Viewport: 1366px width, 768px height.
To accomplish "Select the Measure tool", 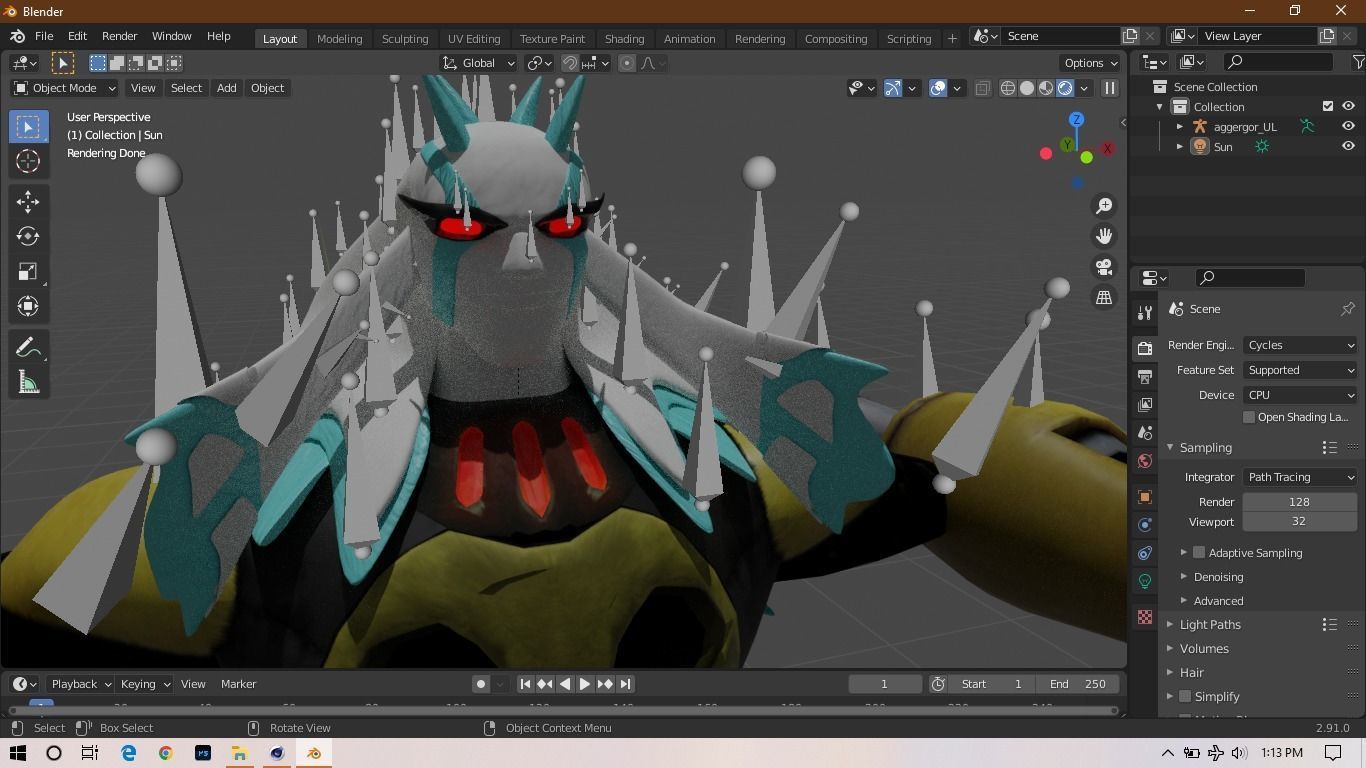I will click(28, 382).
